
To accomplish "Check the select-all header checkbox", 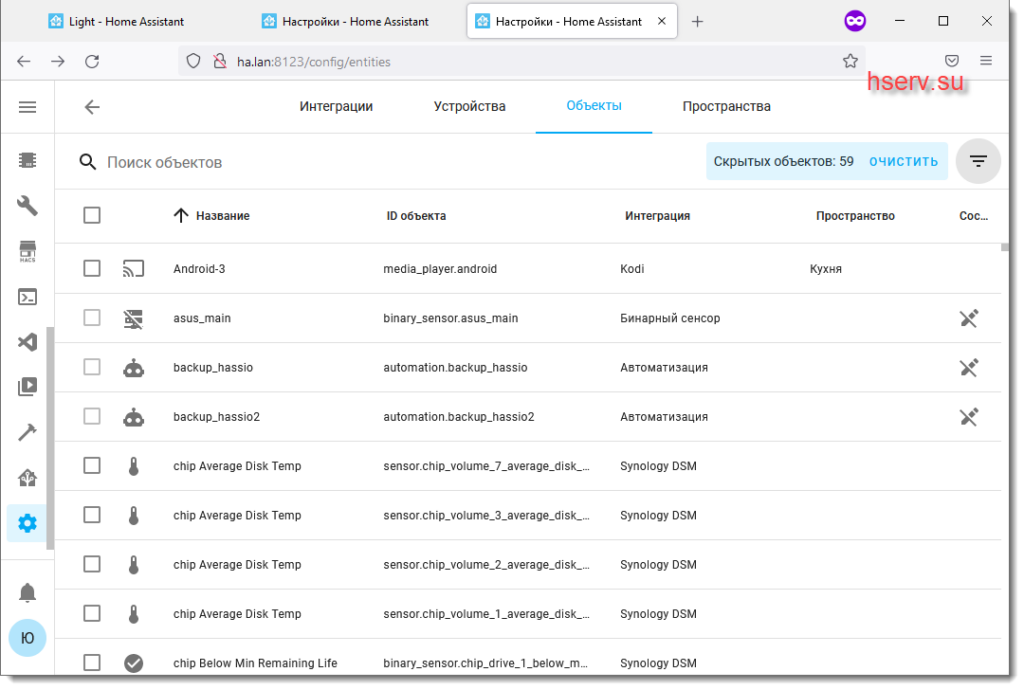I will point(92,215).
